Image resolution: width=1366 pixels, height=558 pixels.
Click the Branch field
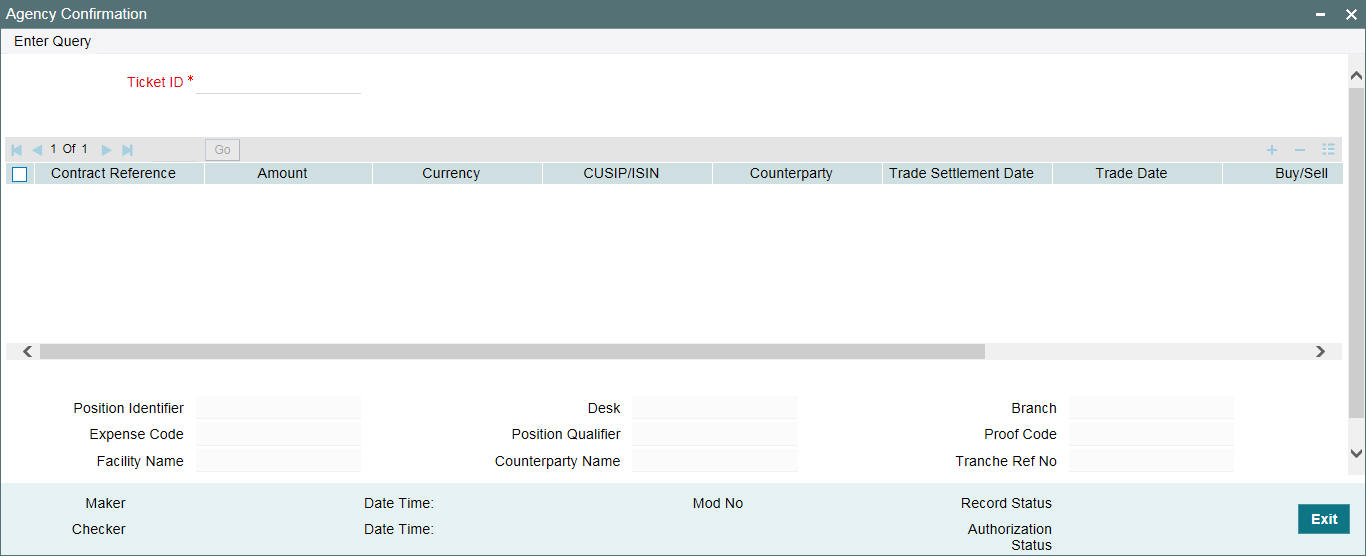coord(1151,407)
